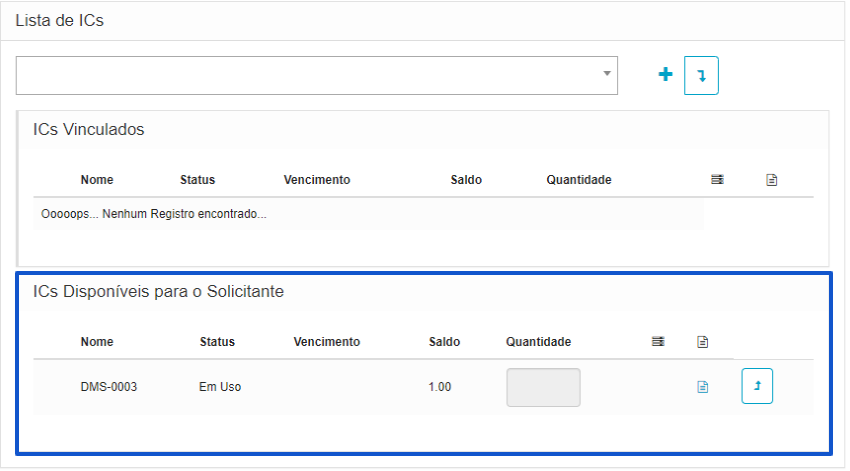This screenshot has width=850, height=471.
Task: Click Nome header in ICs Disponíveis
Action: tap(97, 342)
